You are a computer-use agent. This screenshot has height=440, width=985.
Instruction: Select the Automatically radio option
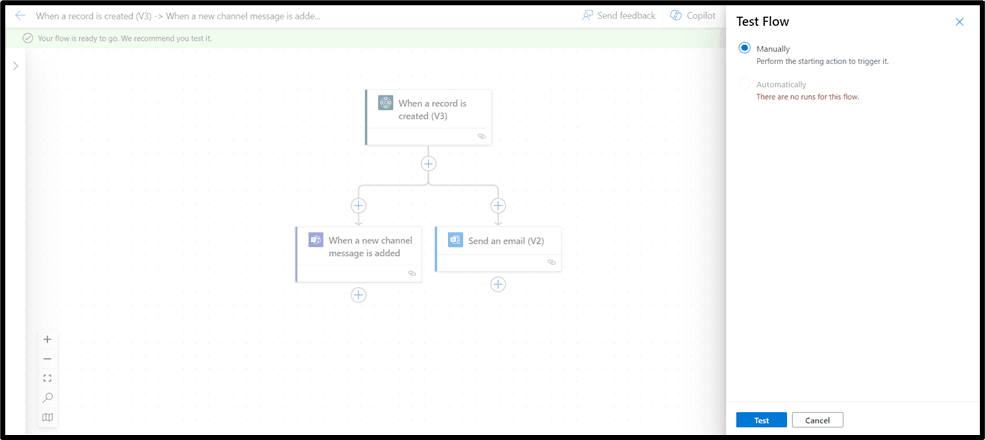tap(744, 85)
